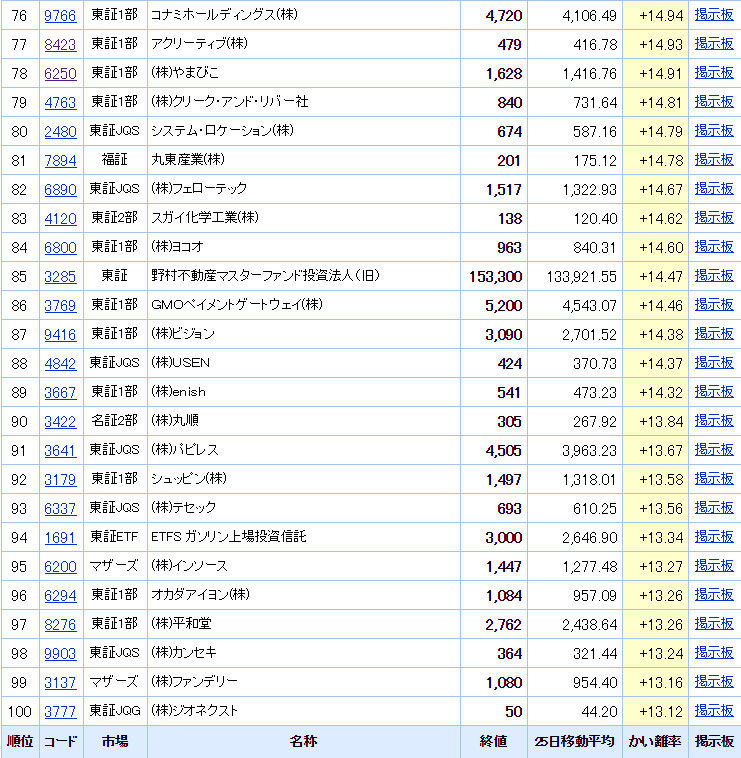The width and height of the screenshot is (741, 758).
Task: Click the かい離率 column header
Action: [x=655, y=741]
